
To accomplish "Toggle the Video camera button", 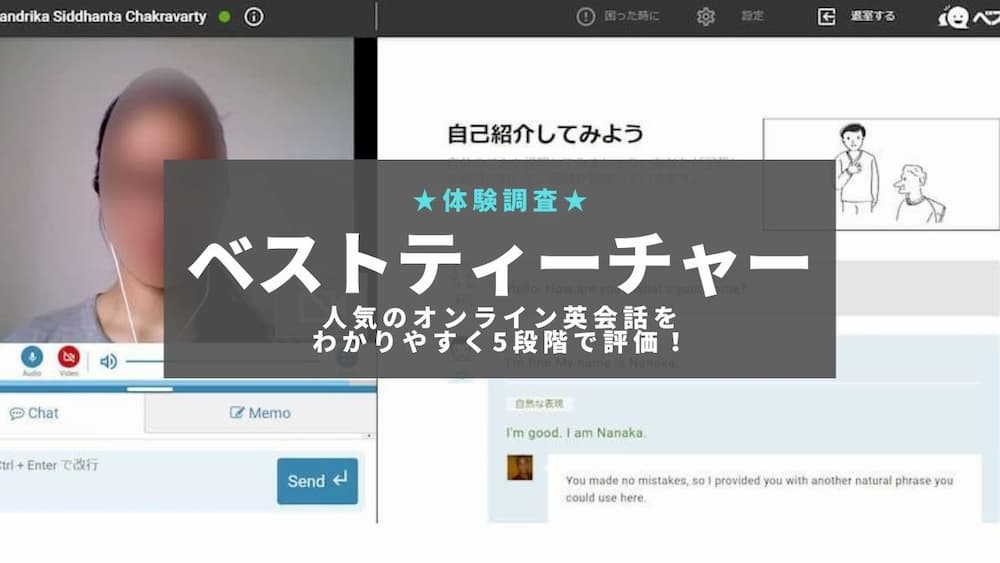I will tap(68, 356).
